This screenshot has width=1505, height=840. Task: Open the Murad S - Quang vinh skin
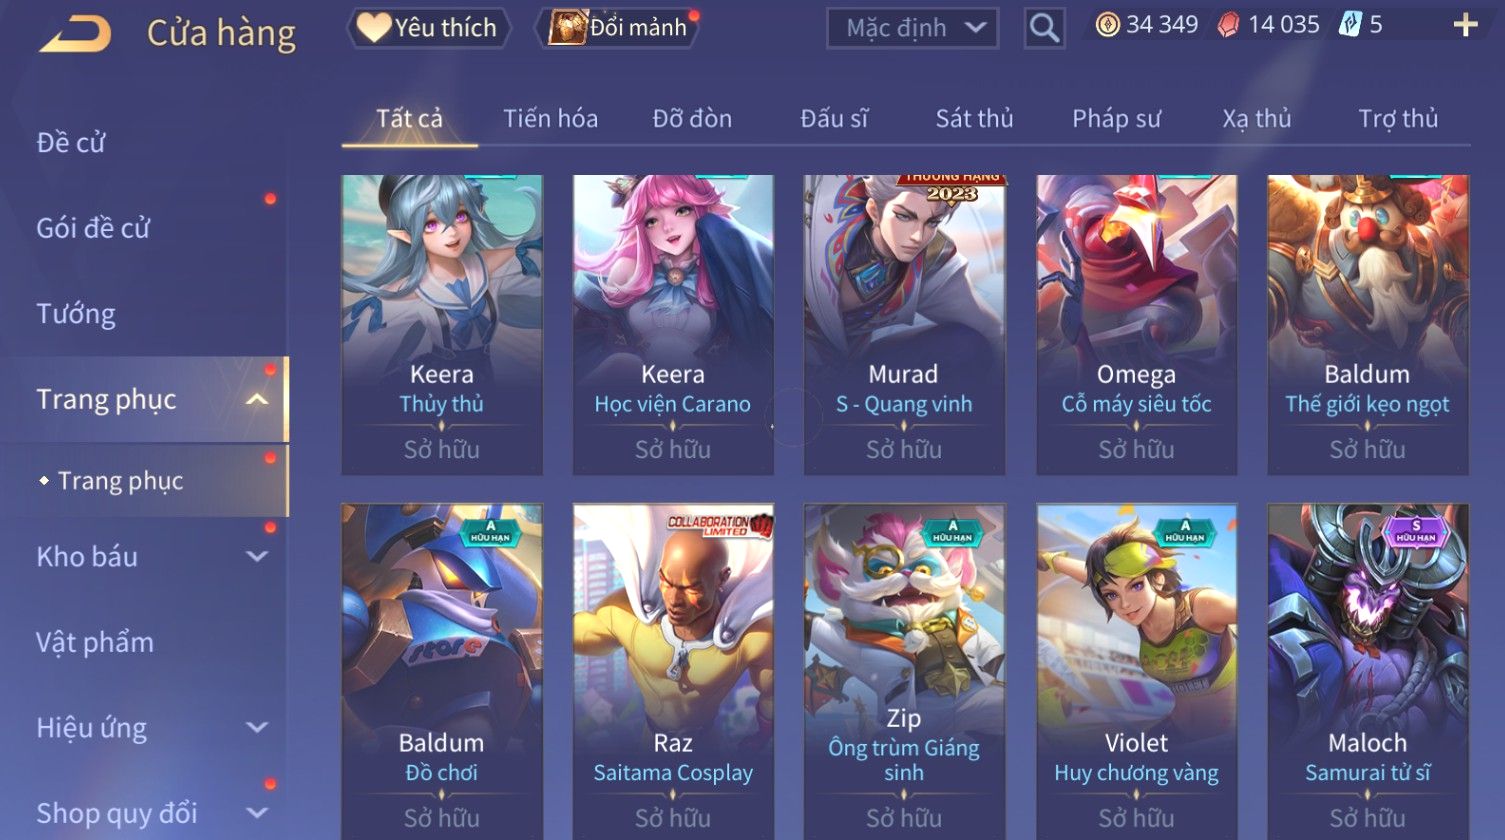[904, 325]
